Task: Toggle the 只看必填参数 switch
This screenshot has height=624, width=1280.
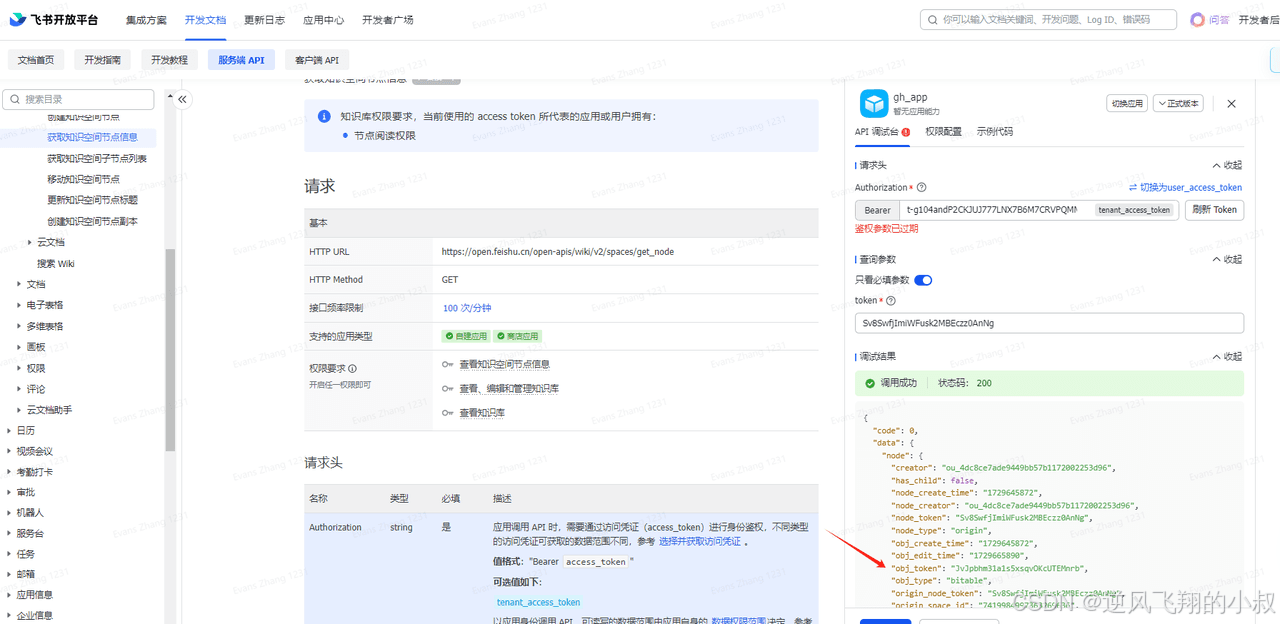Action: pyautogui.click(x=923, y=280)
